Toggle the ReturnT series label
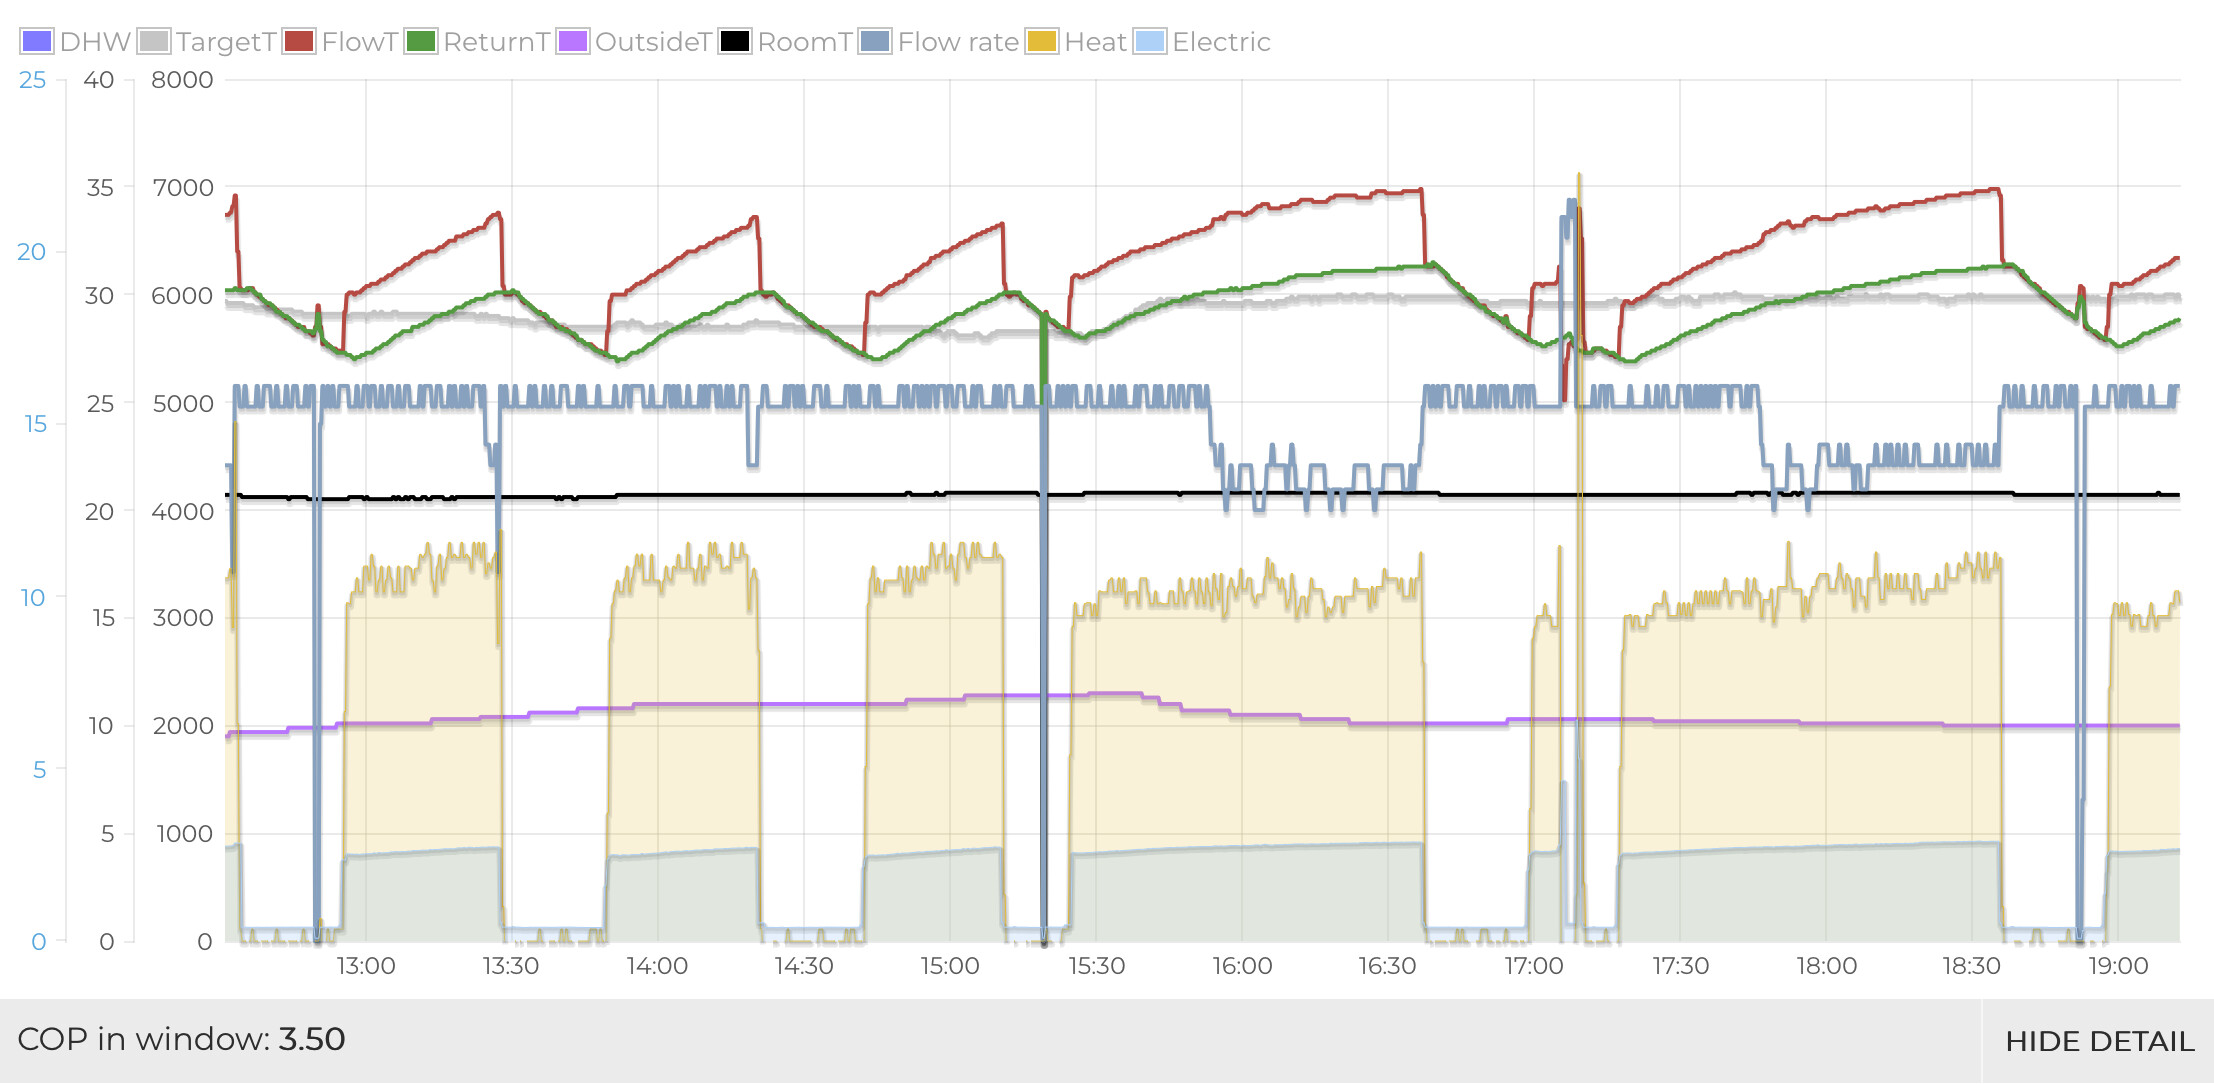2214x1084 pixels. (x=496, y=42)
